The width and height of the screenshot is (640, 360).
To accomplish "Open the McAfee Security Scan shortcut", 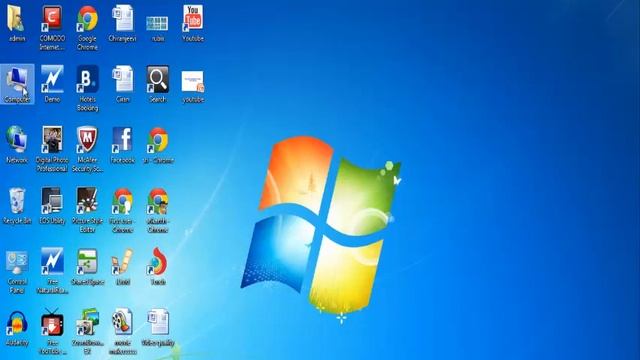I will [87, 140].
